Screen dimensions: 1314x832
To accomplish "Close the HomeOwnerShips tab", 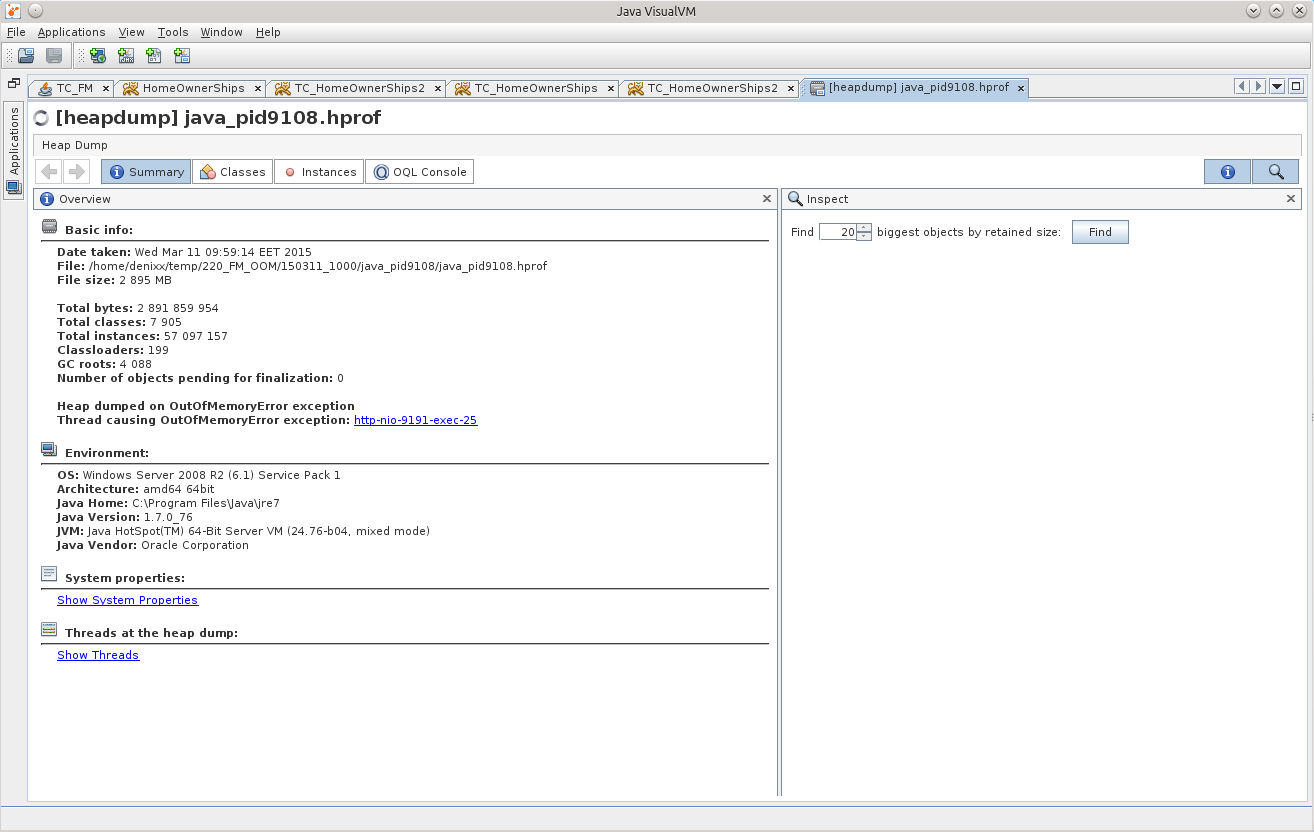I will (258, 88).
